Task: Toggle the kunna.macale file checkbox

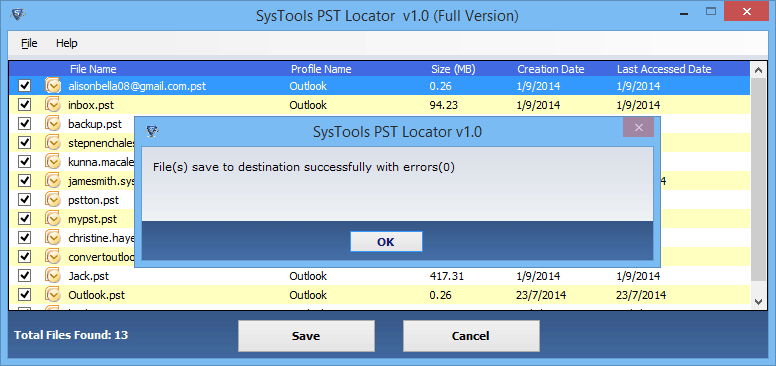Action: (24, 162)
